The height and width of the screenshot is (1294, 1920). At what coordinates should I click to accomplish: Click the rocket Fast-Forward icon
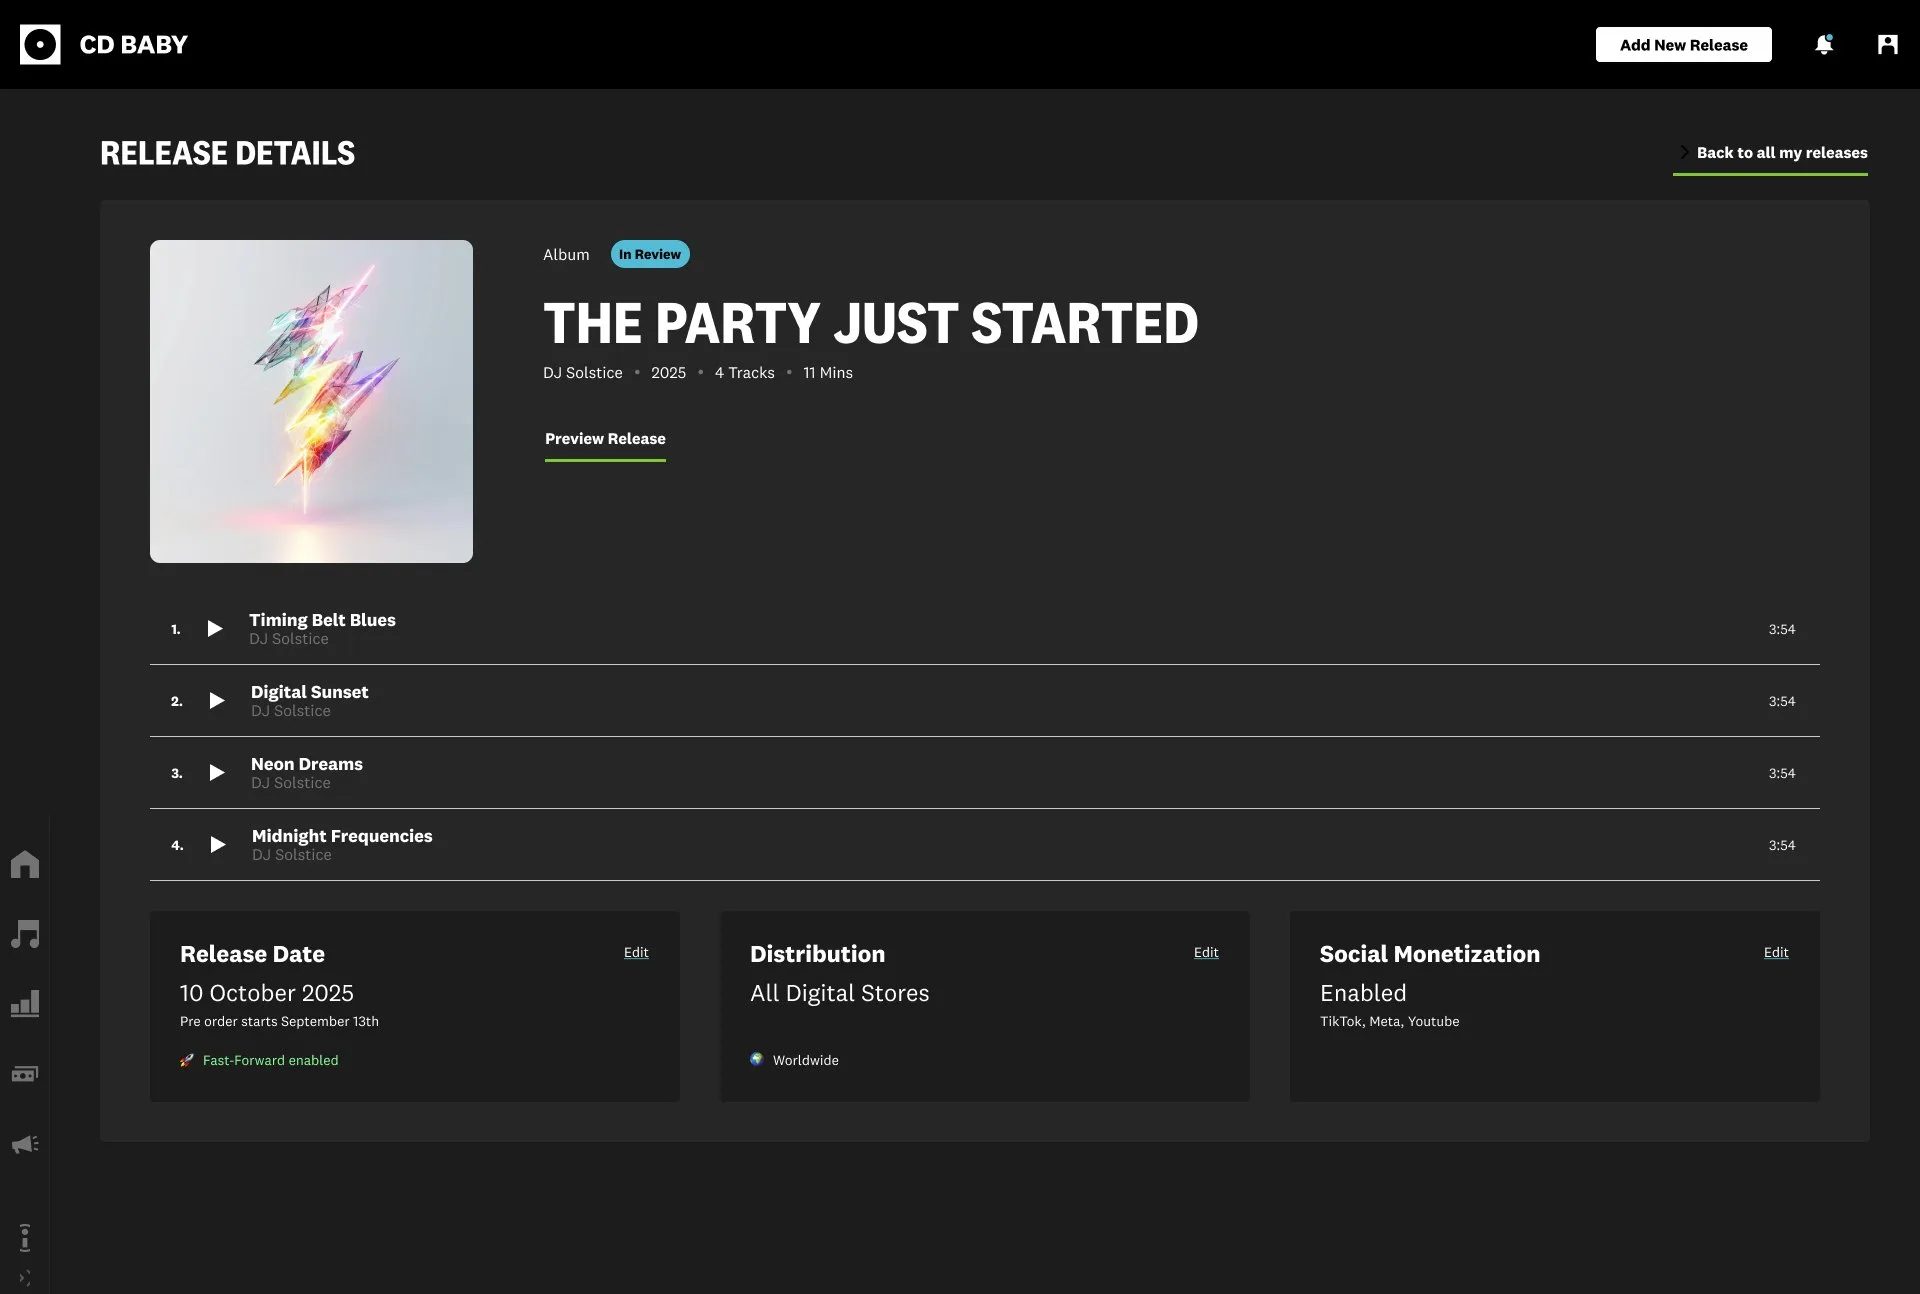pos(187,1060)
